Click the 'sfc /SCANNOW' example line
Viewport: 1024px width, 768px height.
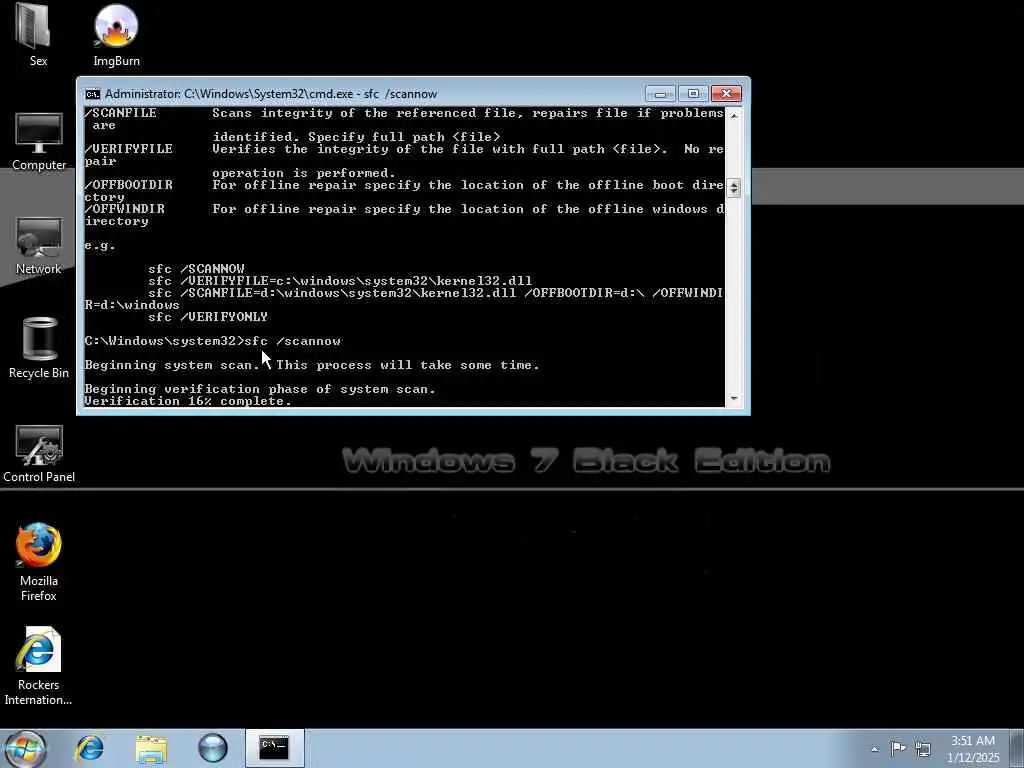196,269
